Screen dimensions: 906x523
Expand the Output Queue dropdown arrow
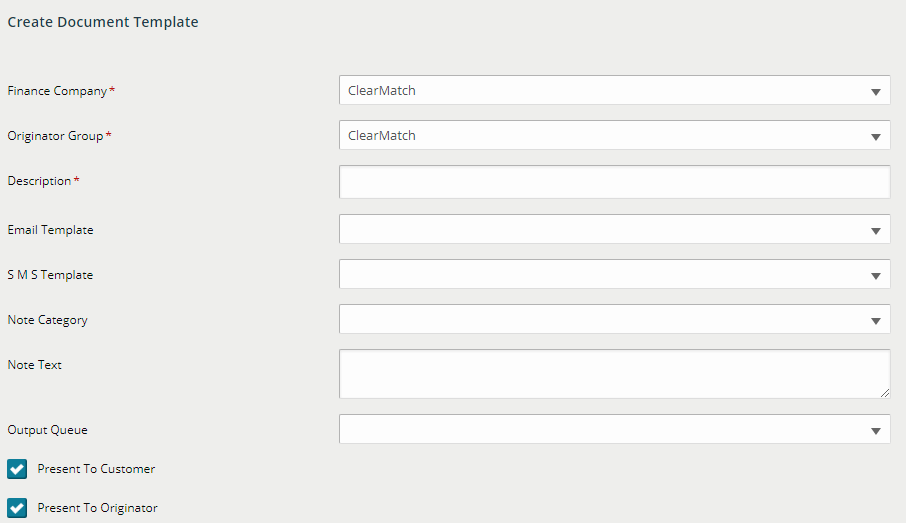pyautogui.click(x=875, y=431)
